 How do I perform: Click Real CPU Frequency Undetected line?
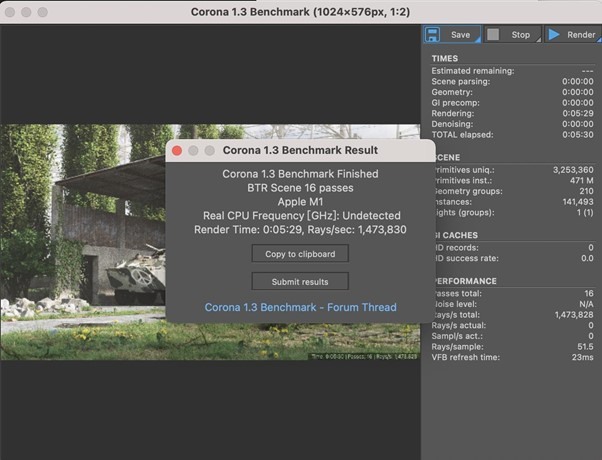(301, 215)
